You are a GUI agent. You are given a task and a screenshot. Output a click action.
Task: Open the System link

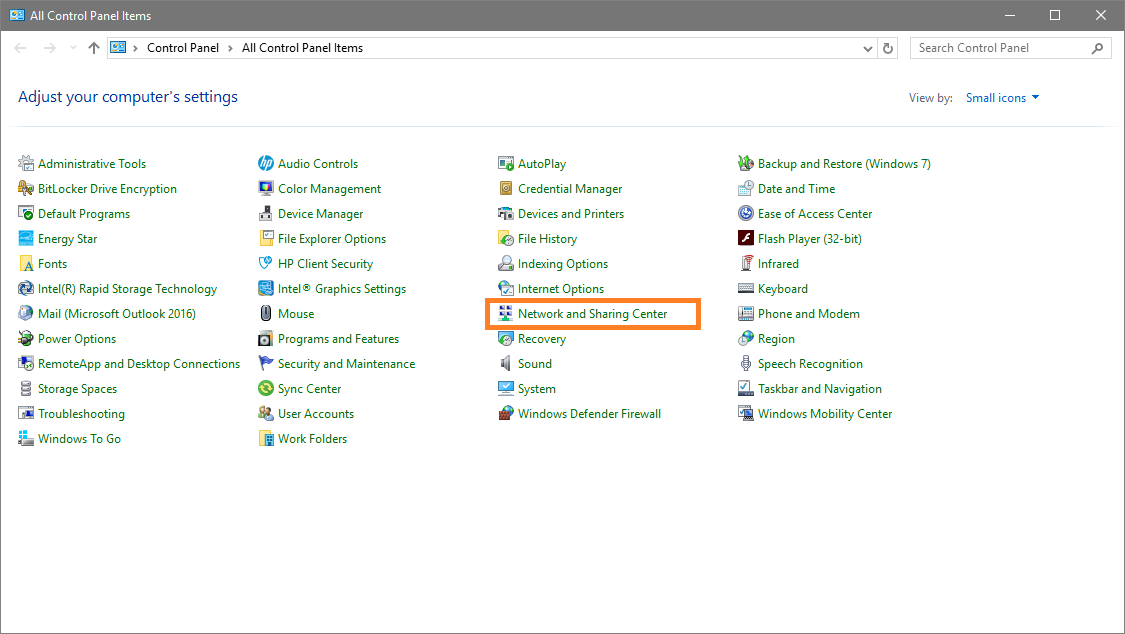(x=537, y=389)
